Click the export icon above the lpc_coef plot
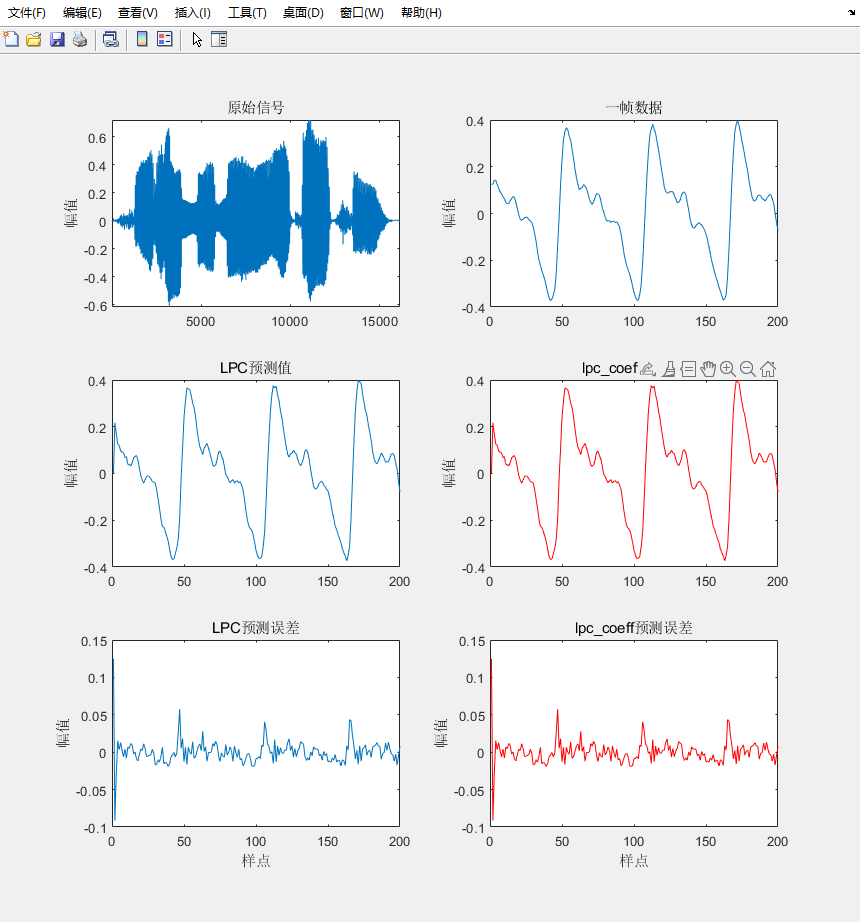 pos(647,369)
